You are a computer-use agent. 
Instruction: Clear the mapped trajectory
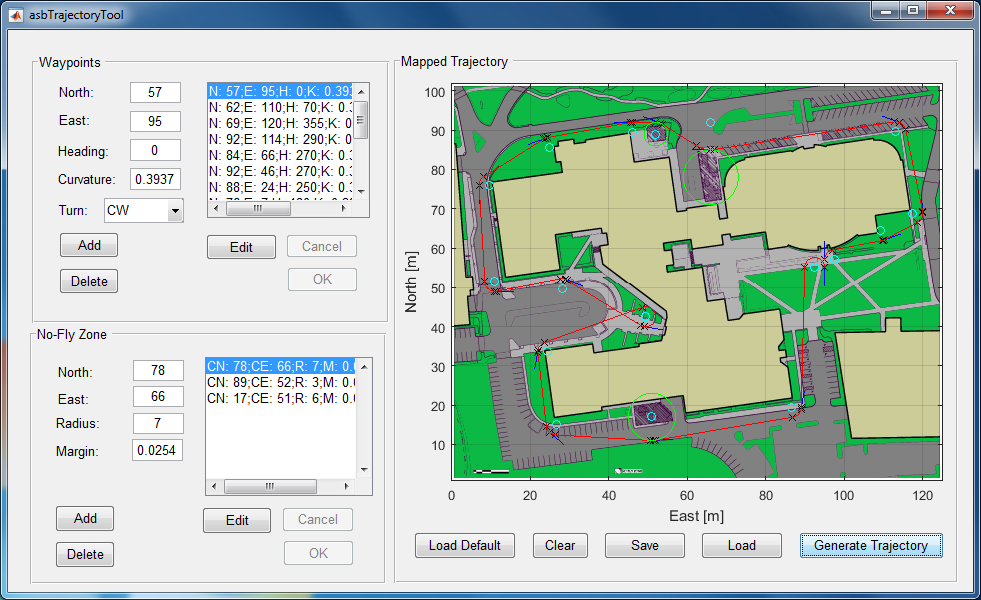[x=560, y=546]
